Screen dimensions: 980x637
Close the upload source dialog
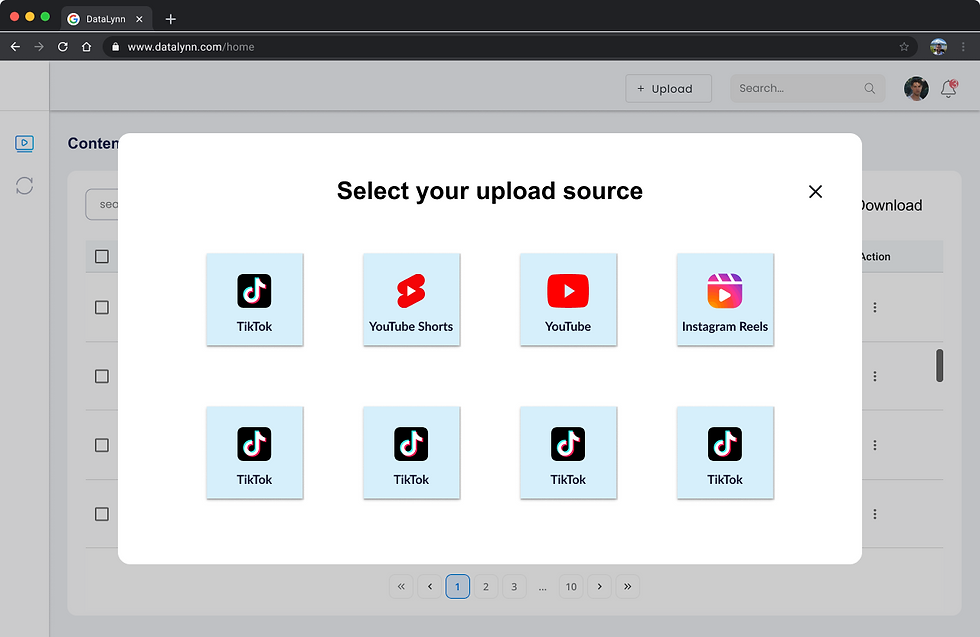tap(815, 191)
